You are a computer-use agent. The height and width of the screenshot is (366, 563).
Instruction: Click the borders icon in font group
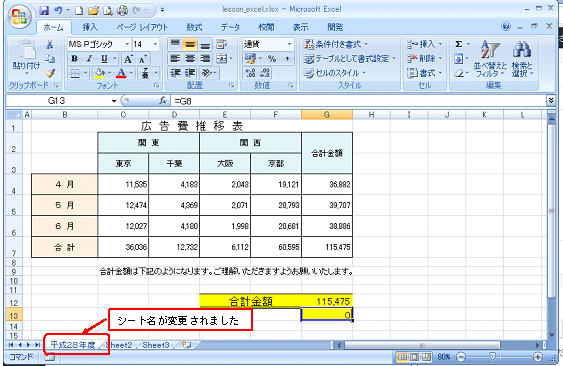(x=75, y=73)
